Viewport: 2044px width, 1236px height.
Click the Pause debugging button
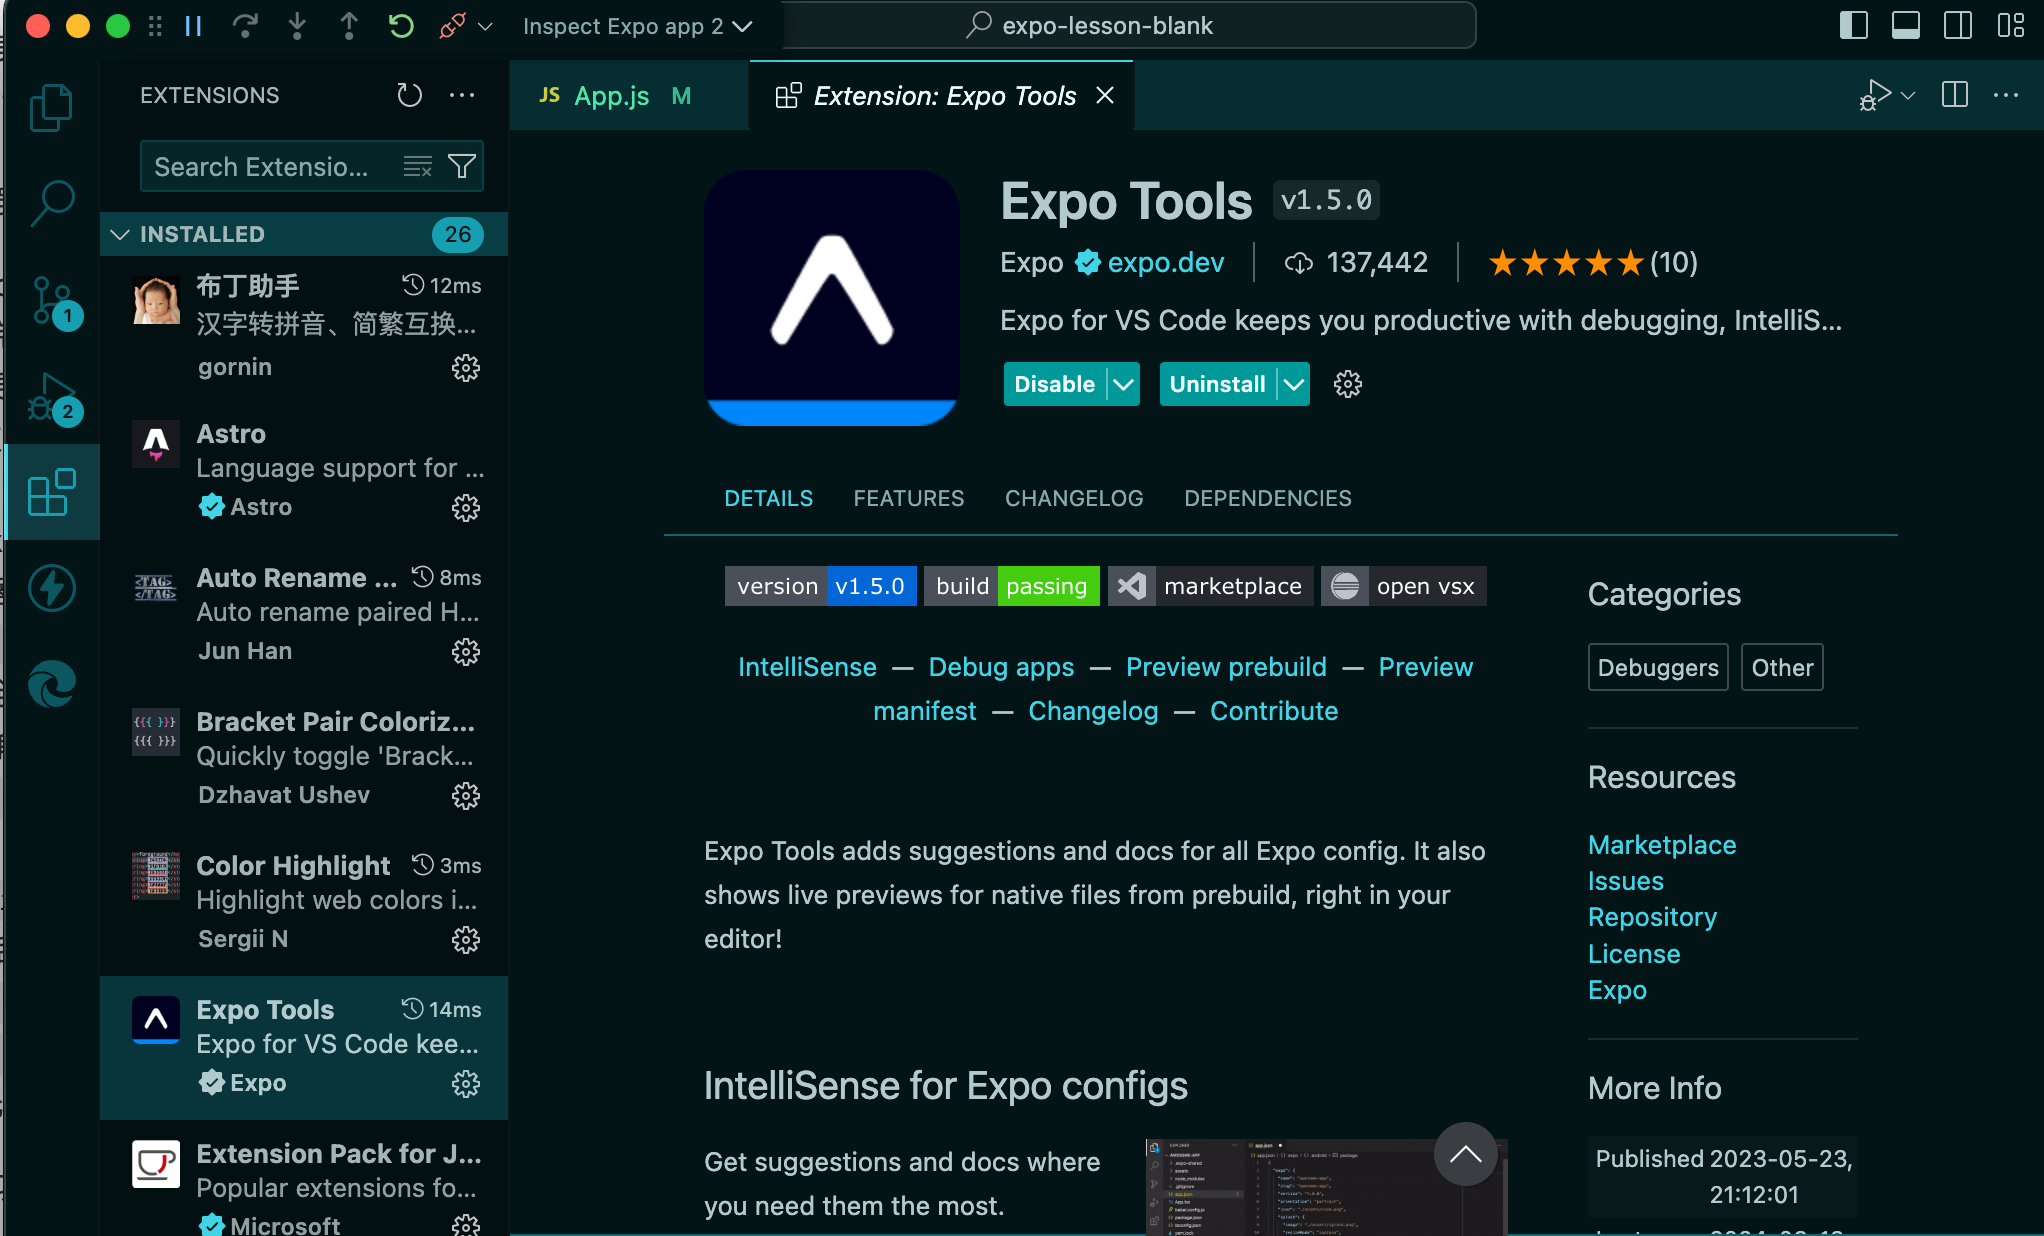coord(194,26)
